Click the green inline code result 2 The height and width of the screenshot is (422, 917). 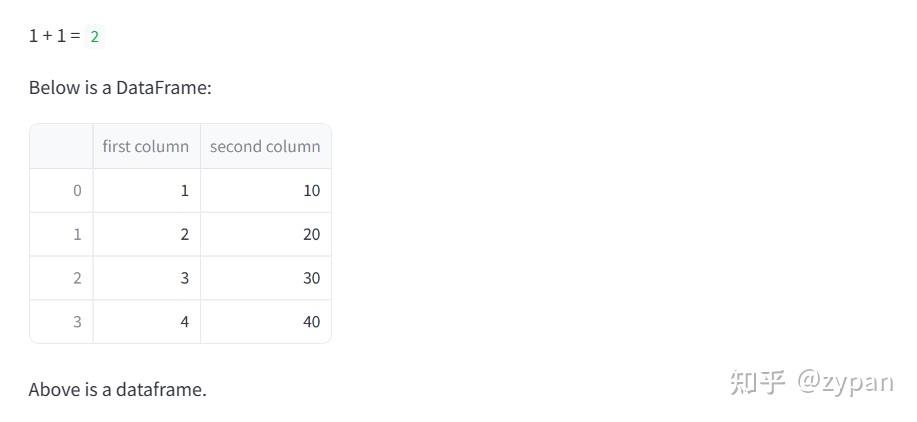[95, 37]
